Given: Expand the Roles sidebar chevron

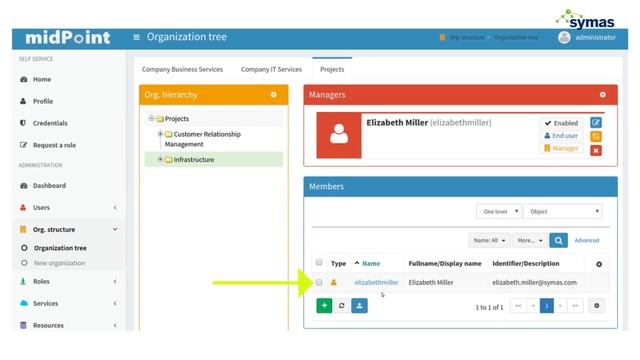Looking at the screenshot, I should tap(115, 282).
